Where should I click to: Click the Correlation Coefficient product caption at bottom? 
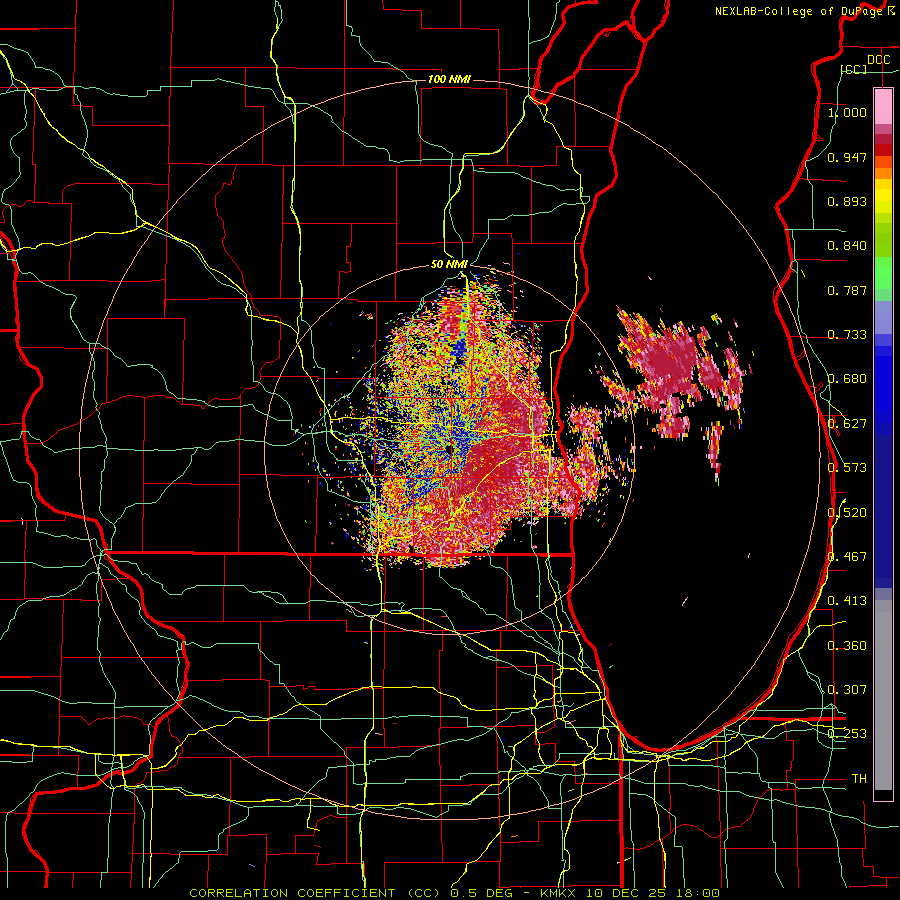[x=454, y=893]
